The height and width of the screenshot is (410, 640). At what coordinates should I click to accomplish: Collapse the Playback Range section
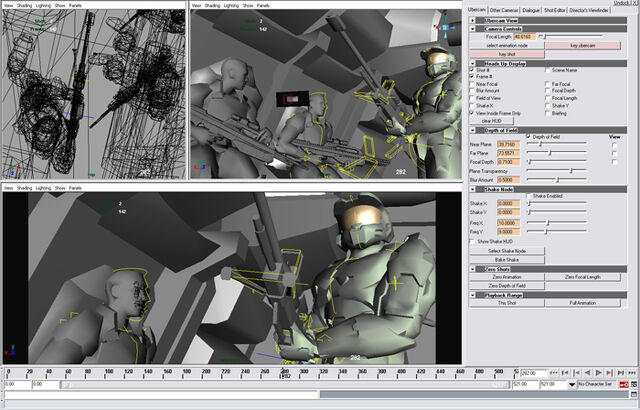472,295
